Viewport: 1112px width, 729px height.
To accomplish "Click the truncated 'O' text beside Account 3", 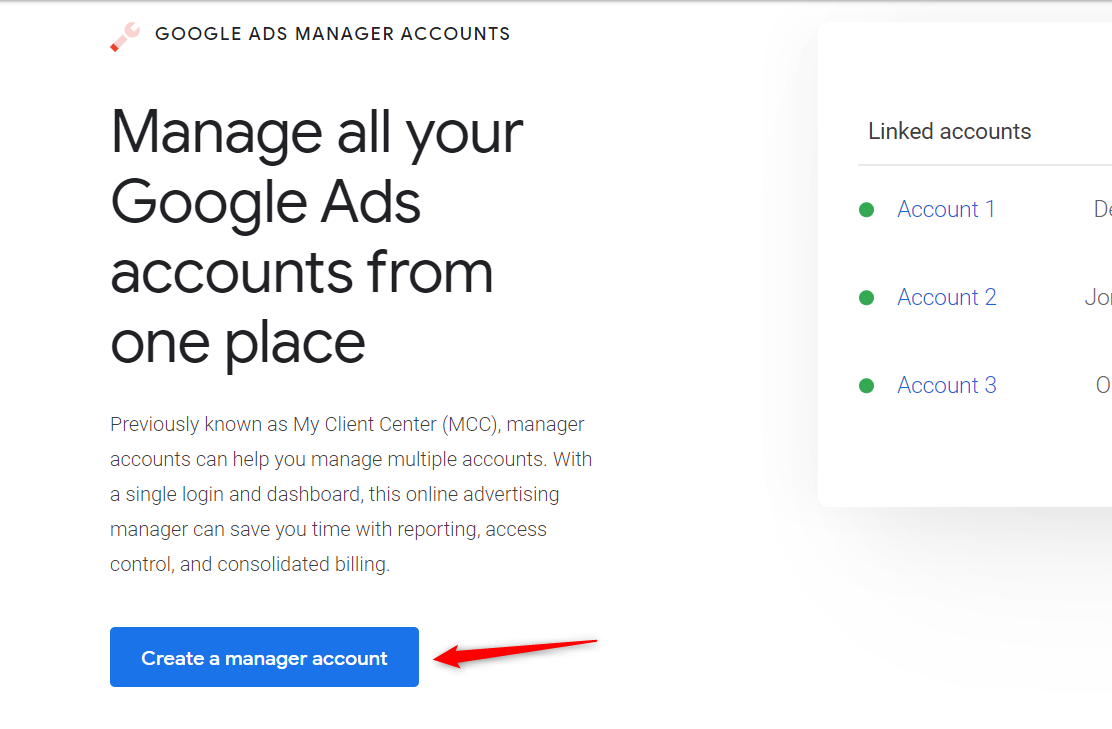I will (x=1103, y=385).
